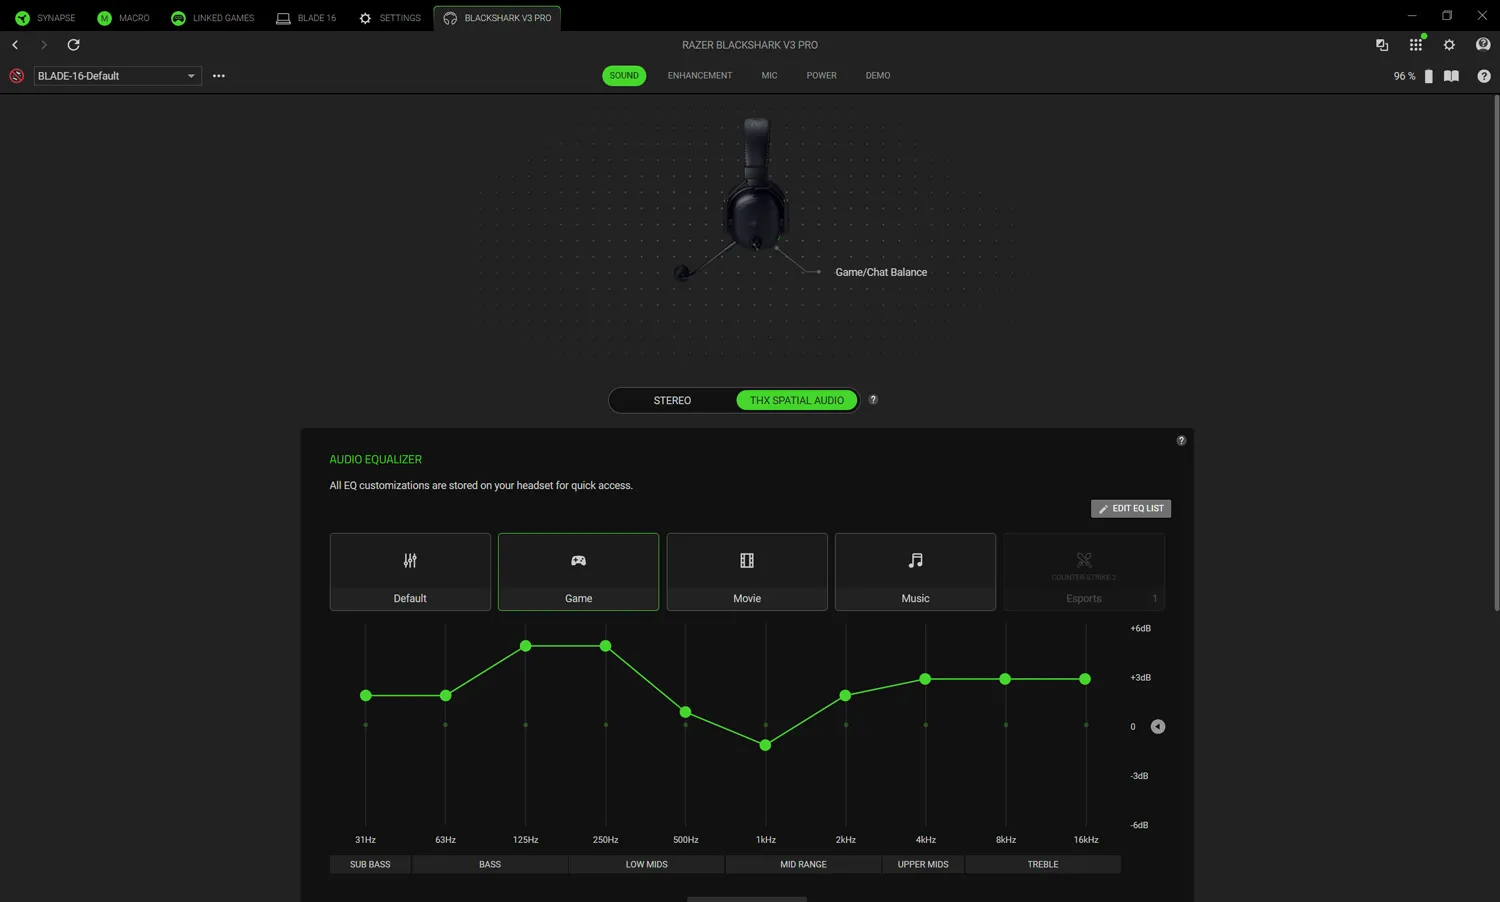The image size is (1500, 902).
Task: Open the Mic tab
Action: pos(769,76)
